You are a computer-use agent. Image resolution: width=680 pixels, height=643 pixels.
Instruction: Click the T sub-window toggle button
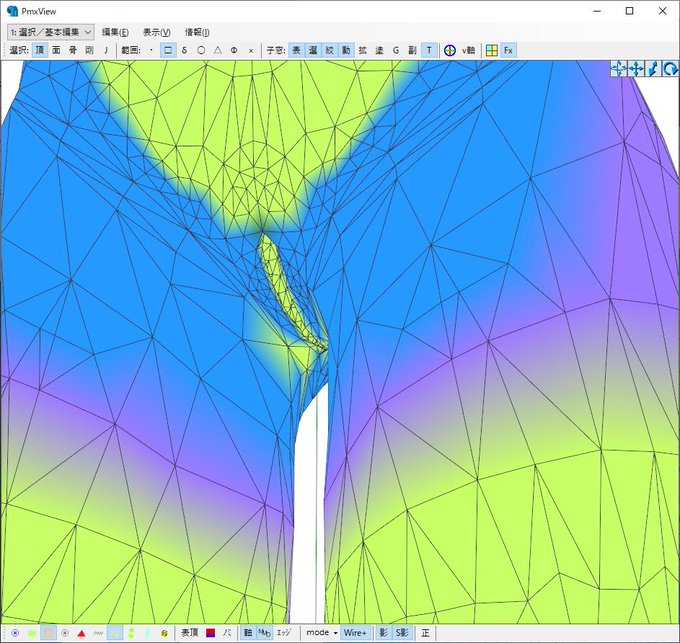[429, 50]
